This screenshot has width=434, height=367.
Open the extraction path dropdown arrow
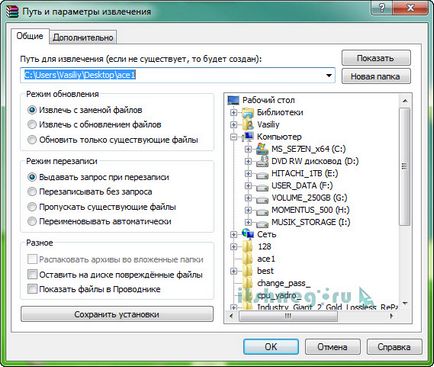329,75
